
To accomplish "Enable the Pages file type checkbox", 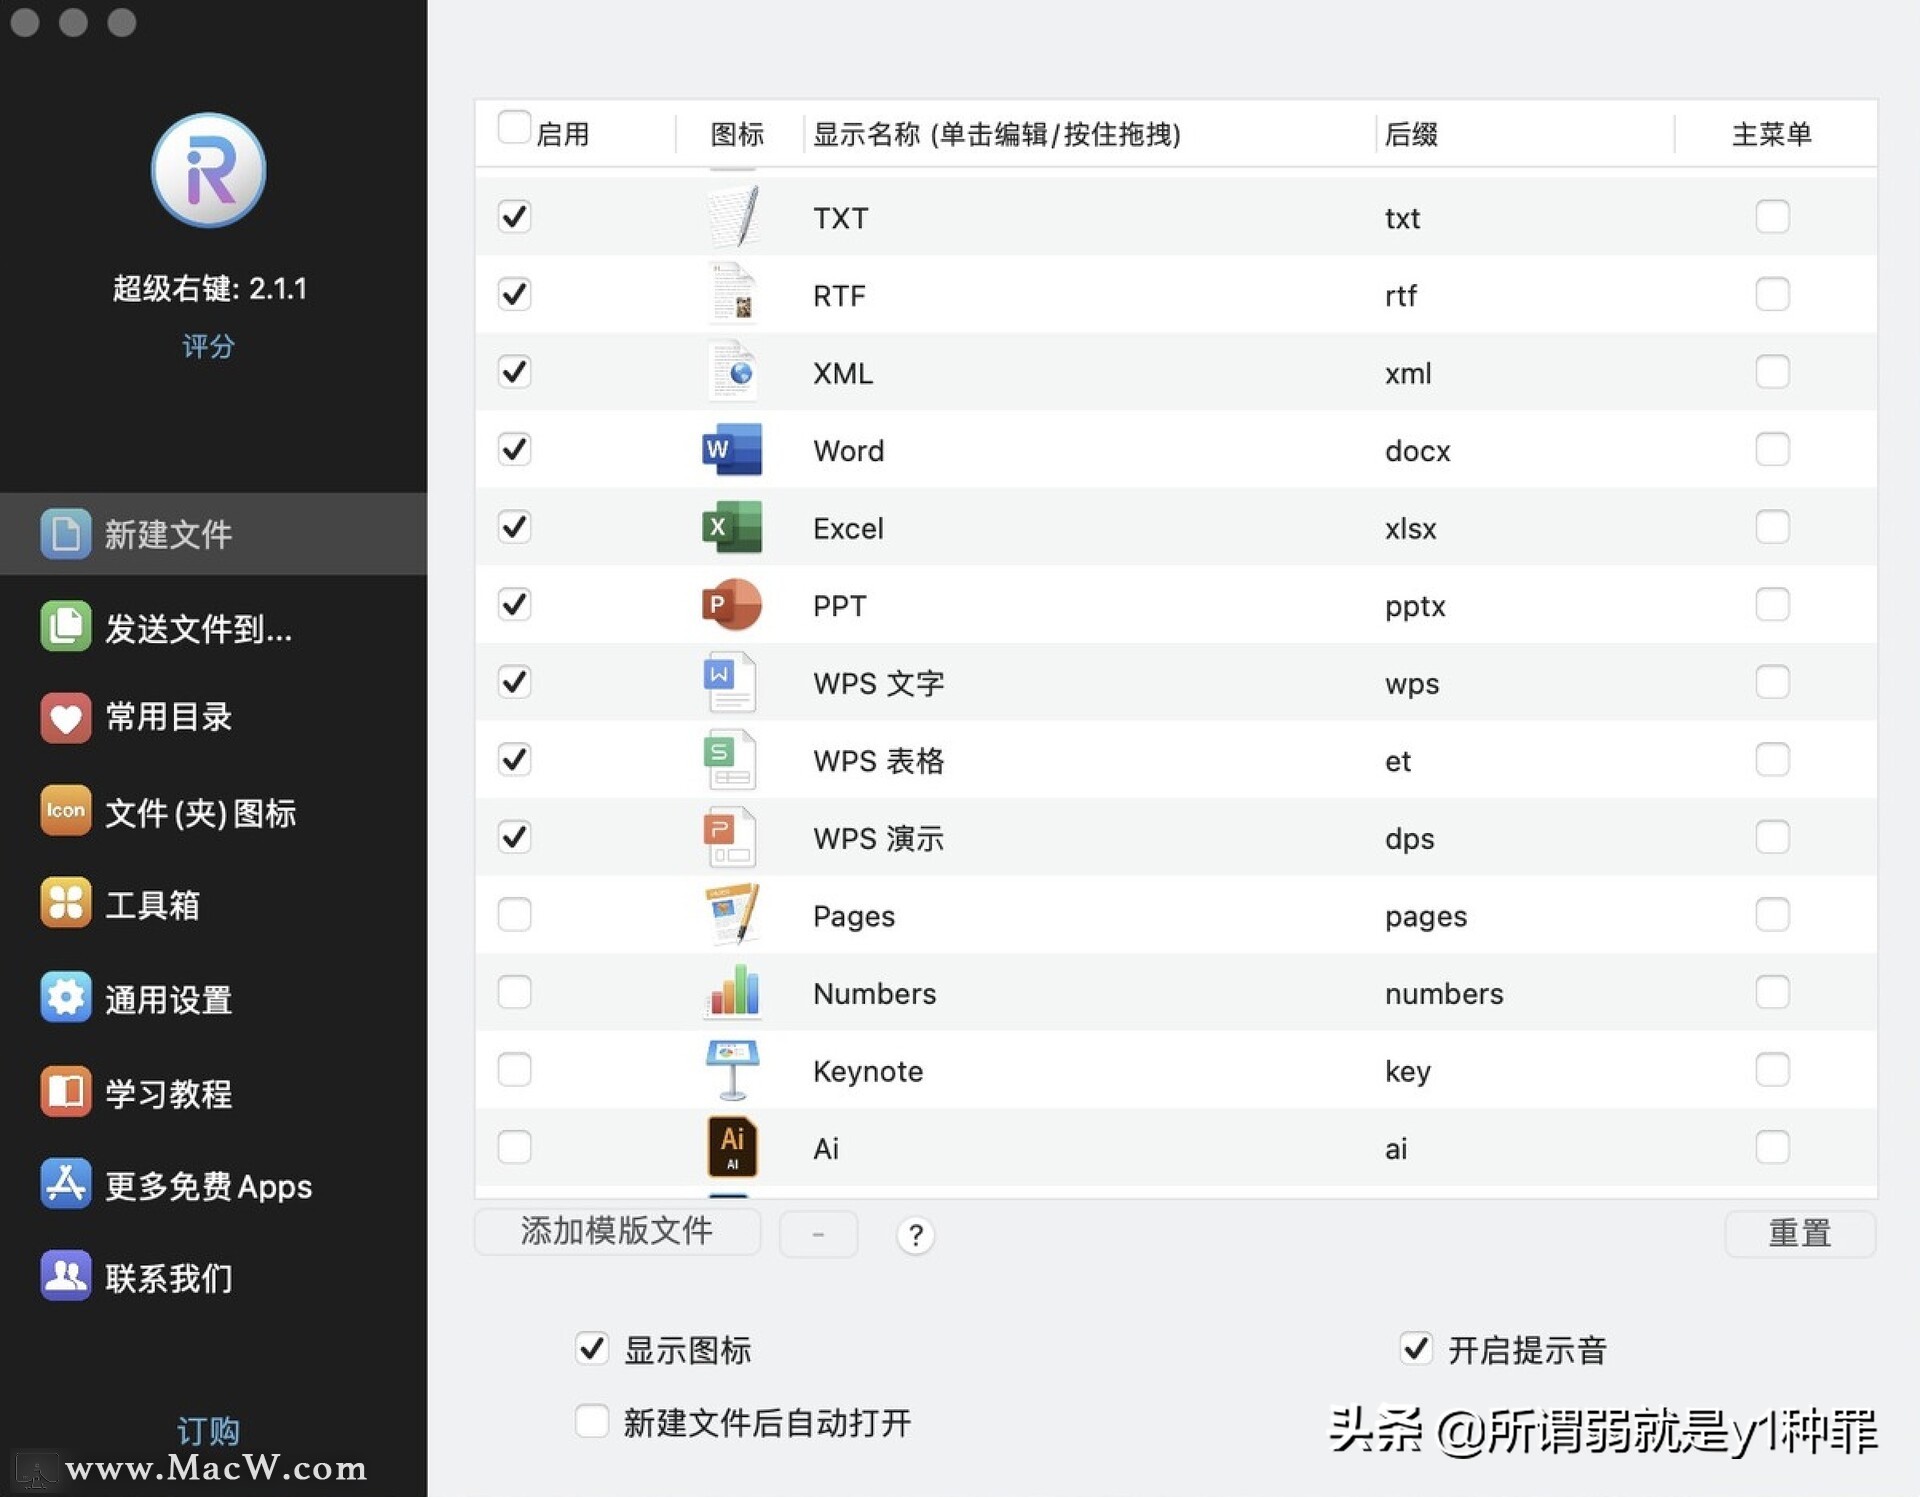I will coord(514,914).
